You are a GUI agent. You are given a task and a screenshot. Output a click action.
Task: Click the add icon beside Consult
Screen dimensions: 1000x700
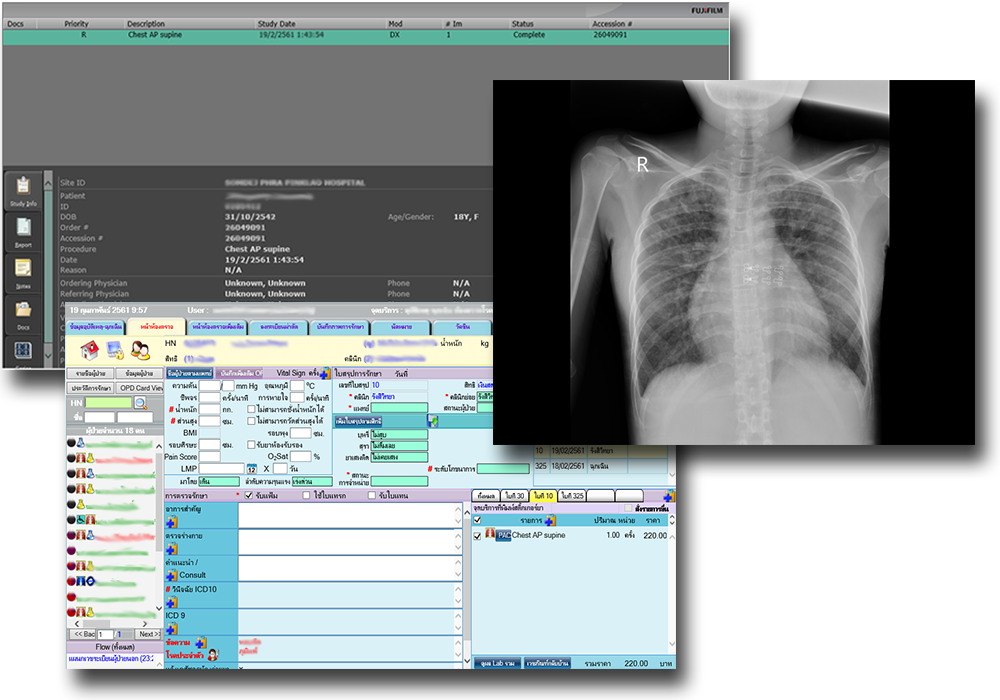click(172, 575)
